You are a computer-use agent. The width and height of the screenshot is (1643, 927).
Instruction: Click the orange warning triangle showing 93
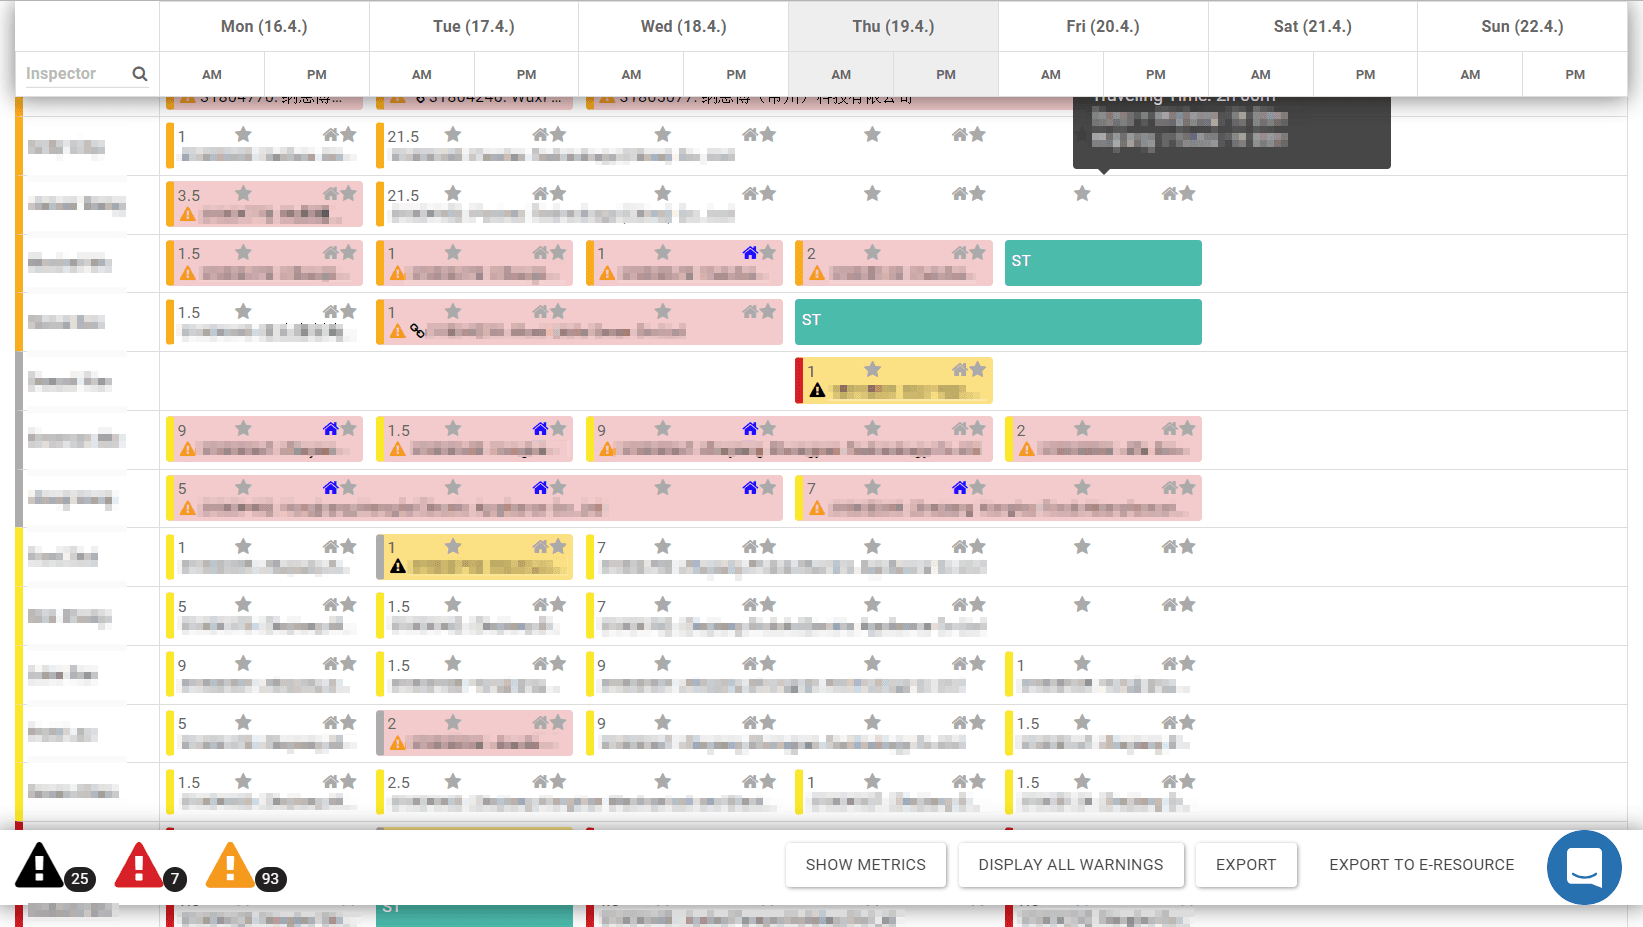click(230, 865)
